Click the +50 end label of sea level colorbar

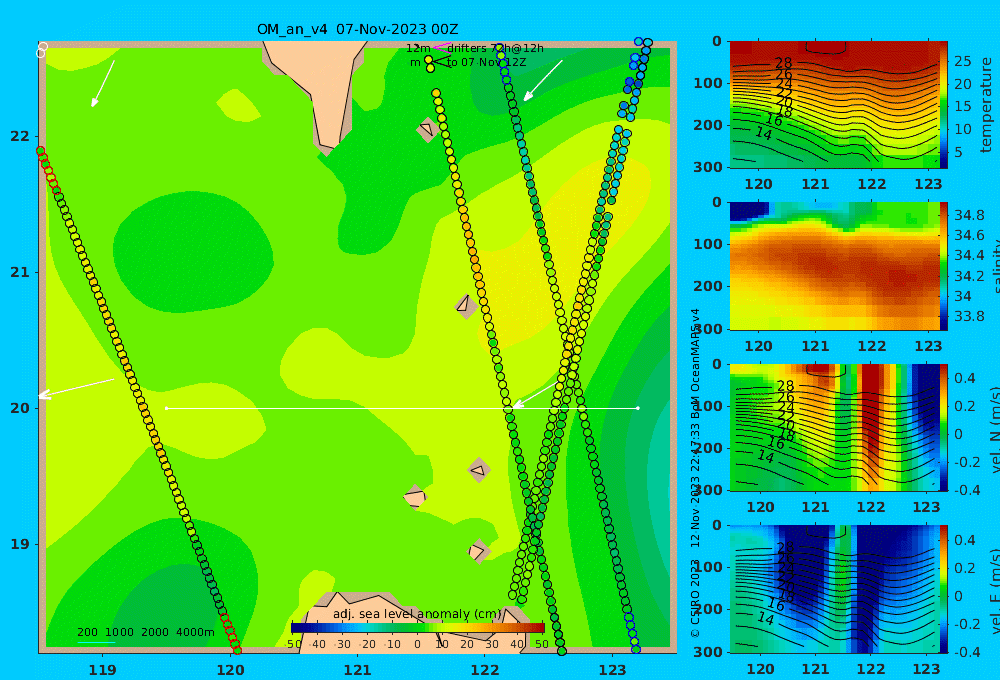(541, 644)
